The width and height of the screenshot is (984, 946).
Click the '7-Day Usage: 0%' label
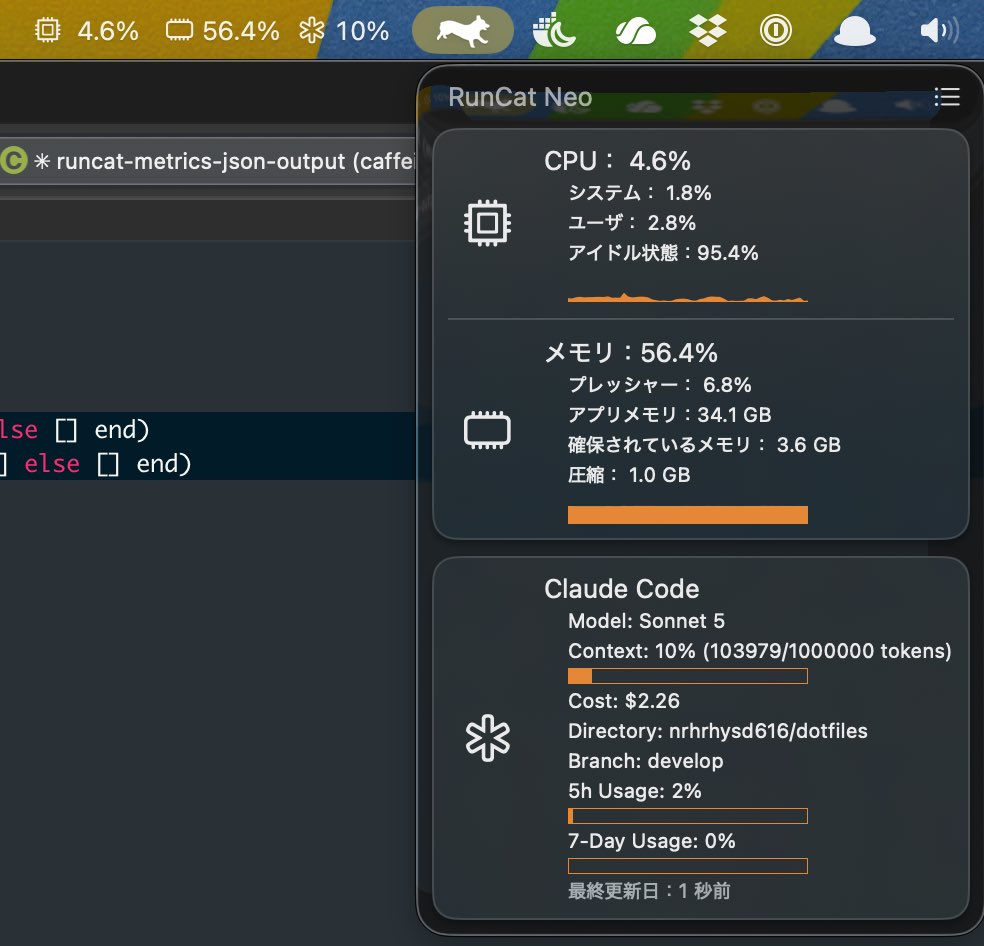651,841
